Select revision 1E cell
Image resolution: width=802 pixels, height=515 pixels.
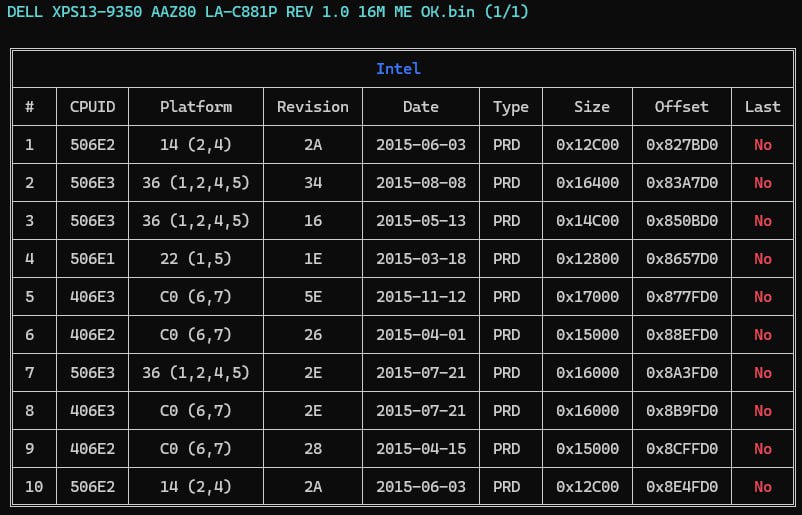point(313,259)
